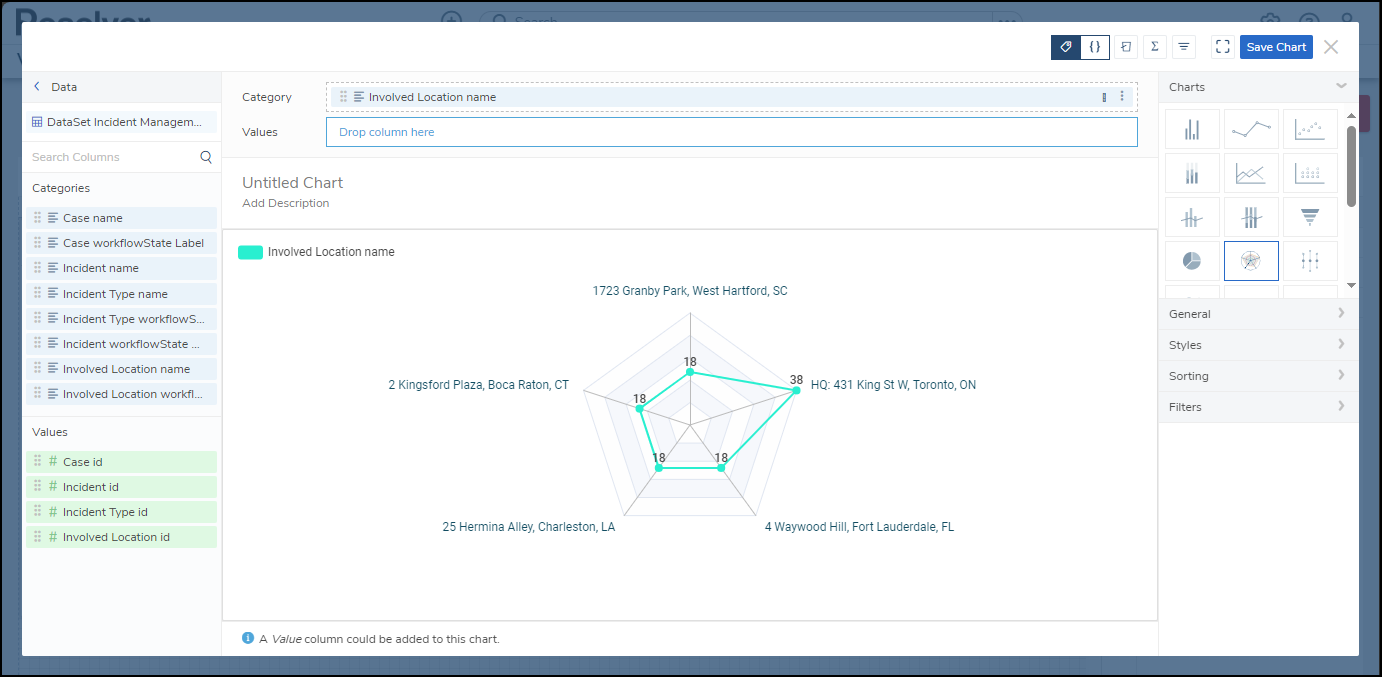The image size is (1382, 677).
Task: Click the Values drop column field
Action: (x=731, y=132)
